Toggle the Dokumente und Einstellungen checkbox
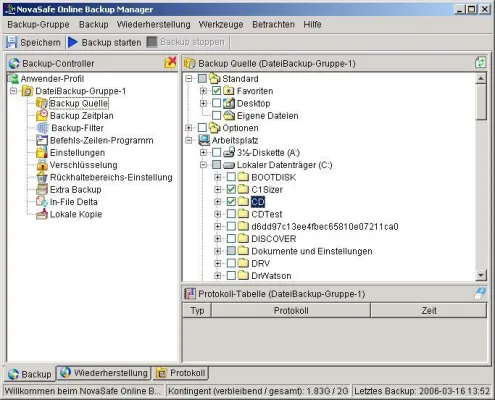The width and height of the screenshot is (495, 400). pyautogui.click(x=231, y=251)
